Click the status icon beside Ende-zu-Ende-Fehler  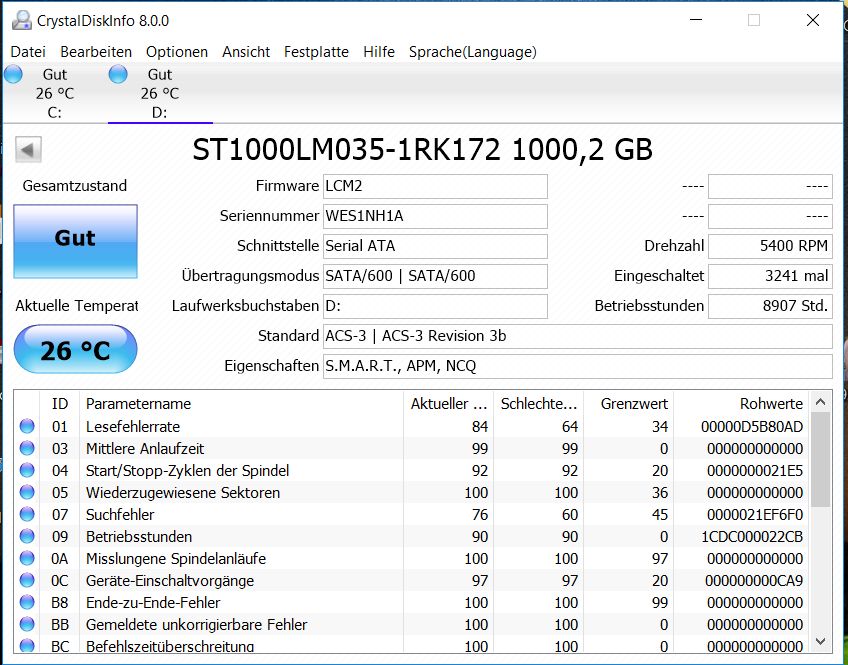(25, 602)
